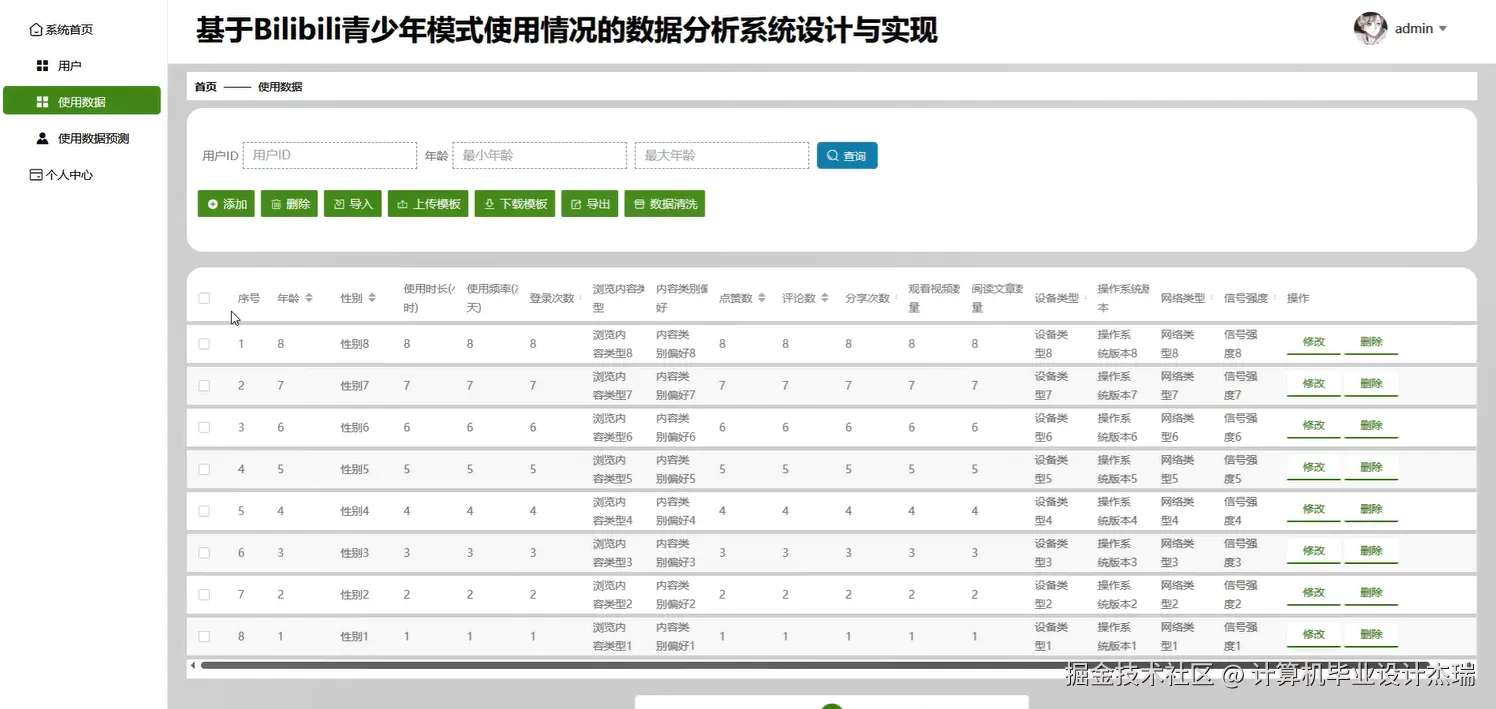Check the checkbox for row 序号 2
Screen dimensions: 1496x709
click(x=204, y=386)
